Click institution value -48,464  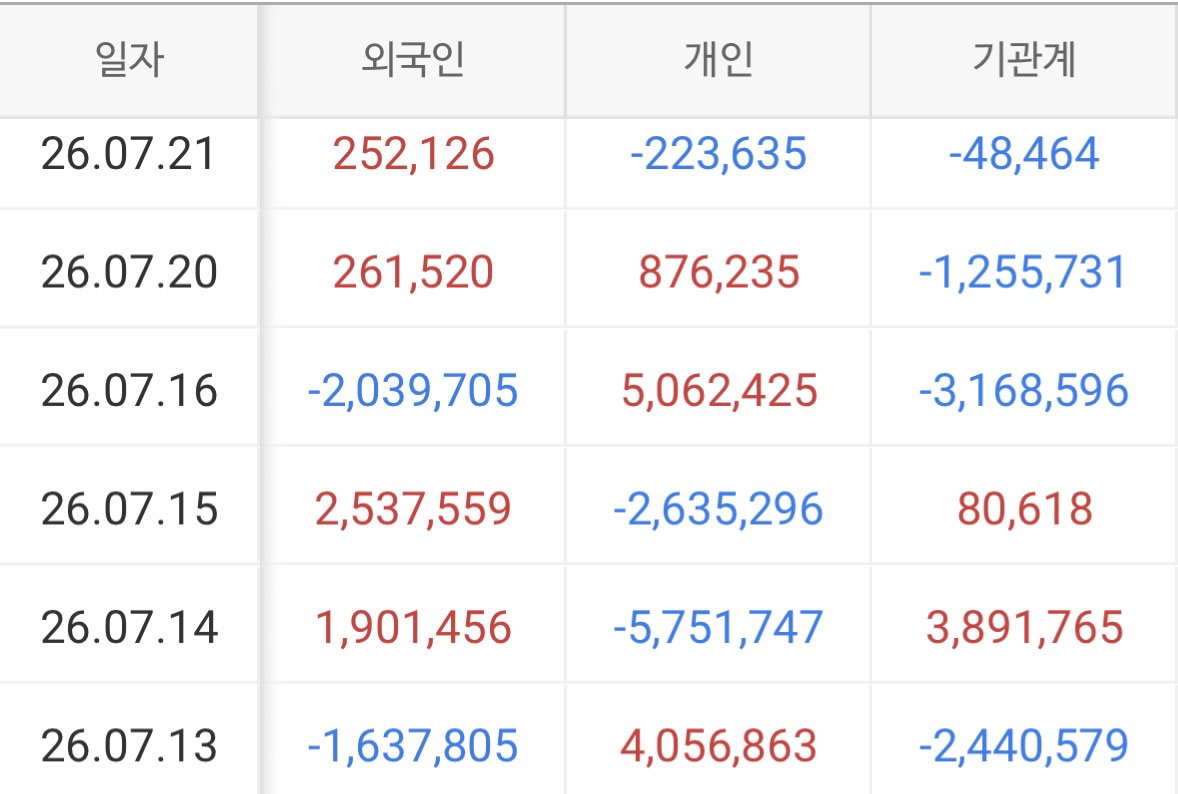[1024, 154]
